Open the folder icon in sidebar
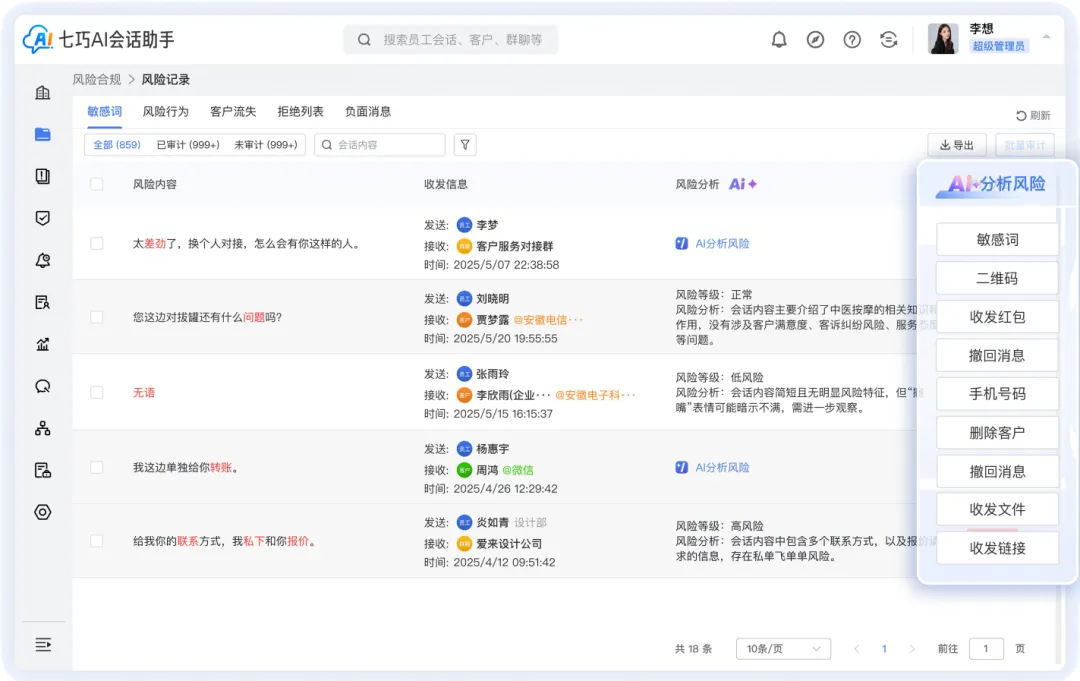1080x681 pixels. (42, 134)
